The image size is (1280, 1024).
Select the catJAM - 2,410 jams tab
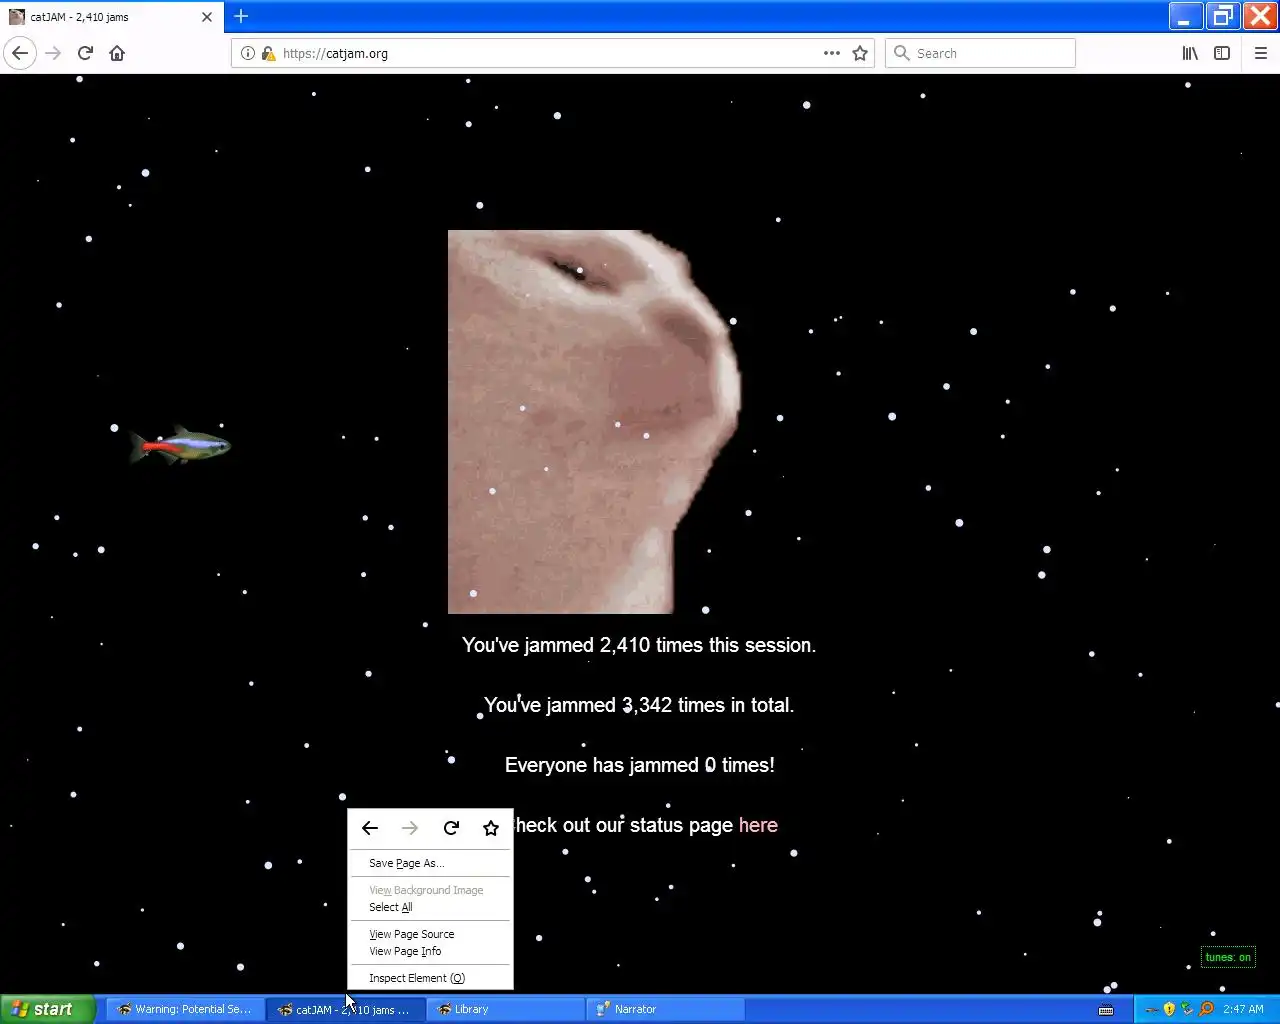(112, 17)
